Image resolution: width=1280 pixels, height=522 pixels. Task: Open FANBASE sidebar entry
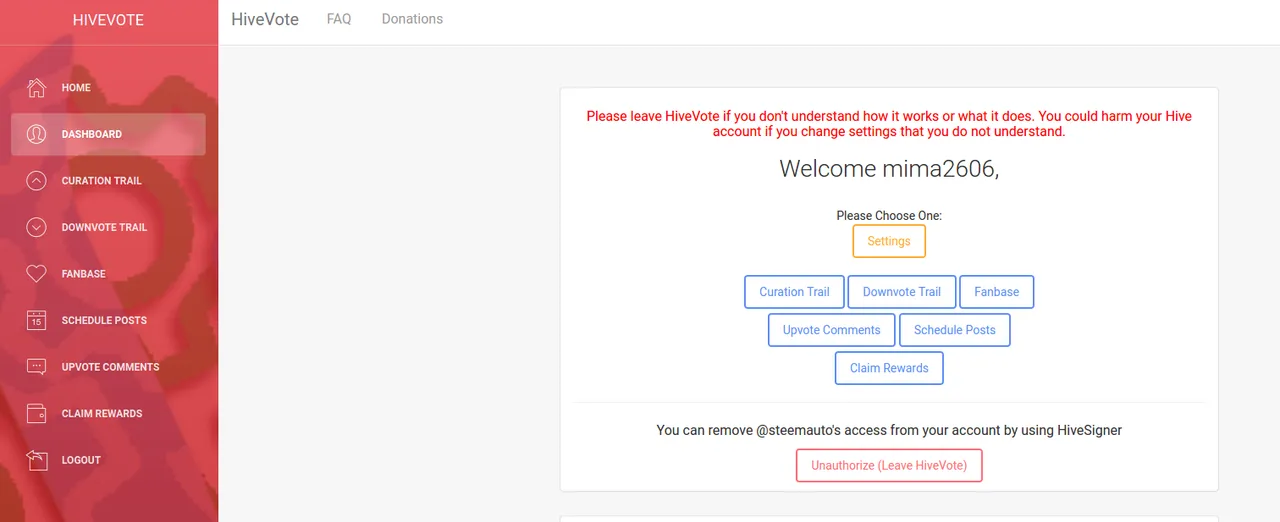click(108, 274)
